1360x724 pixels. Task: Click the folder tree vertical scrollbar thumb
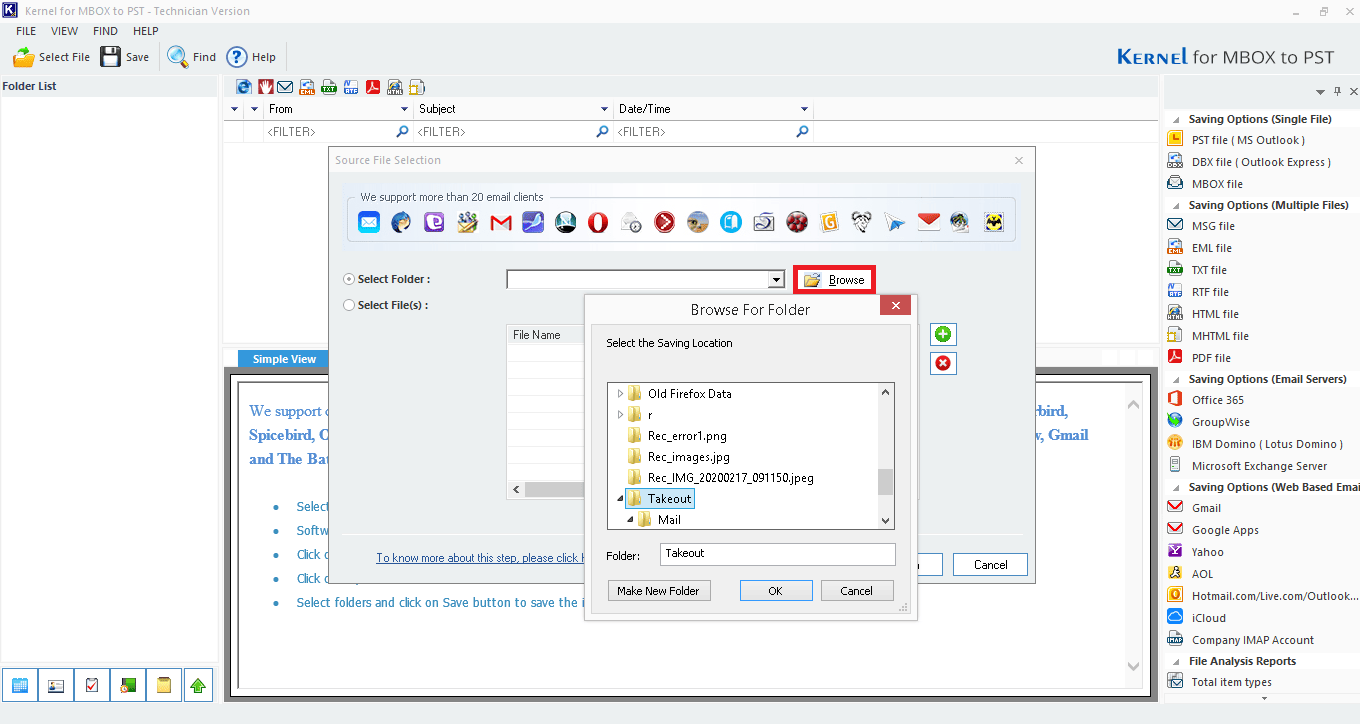[885, 482]
